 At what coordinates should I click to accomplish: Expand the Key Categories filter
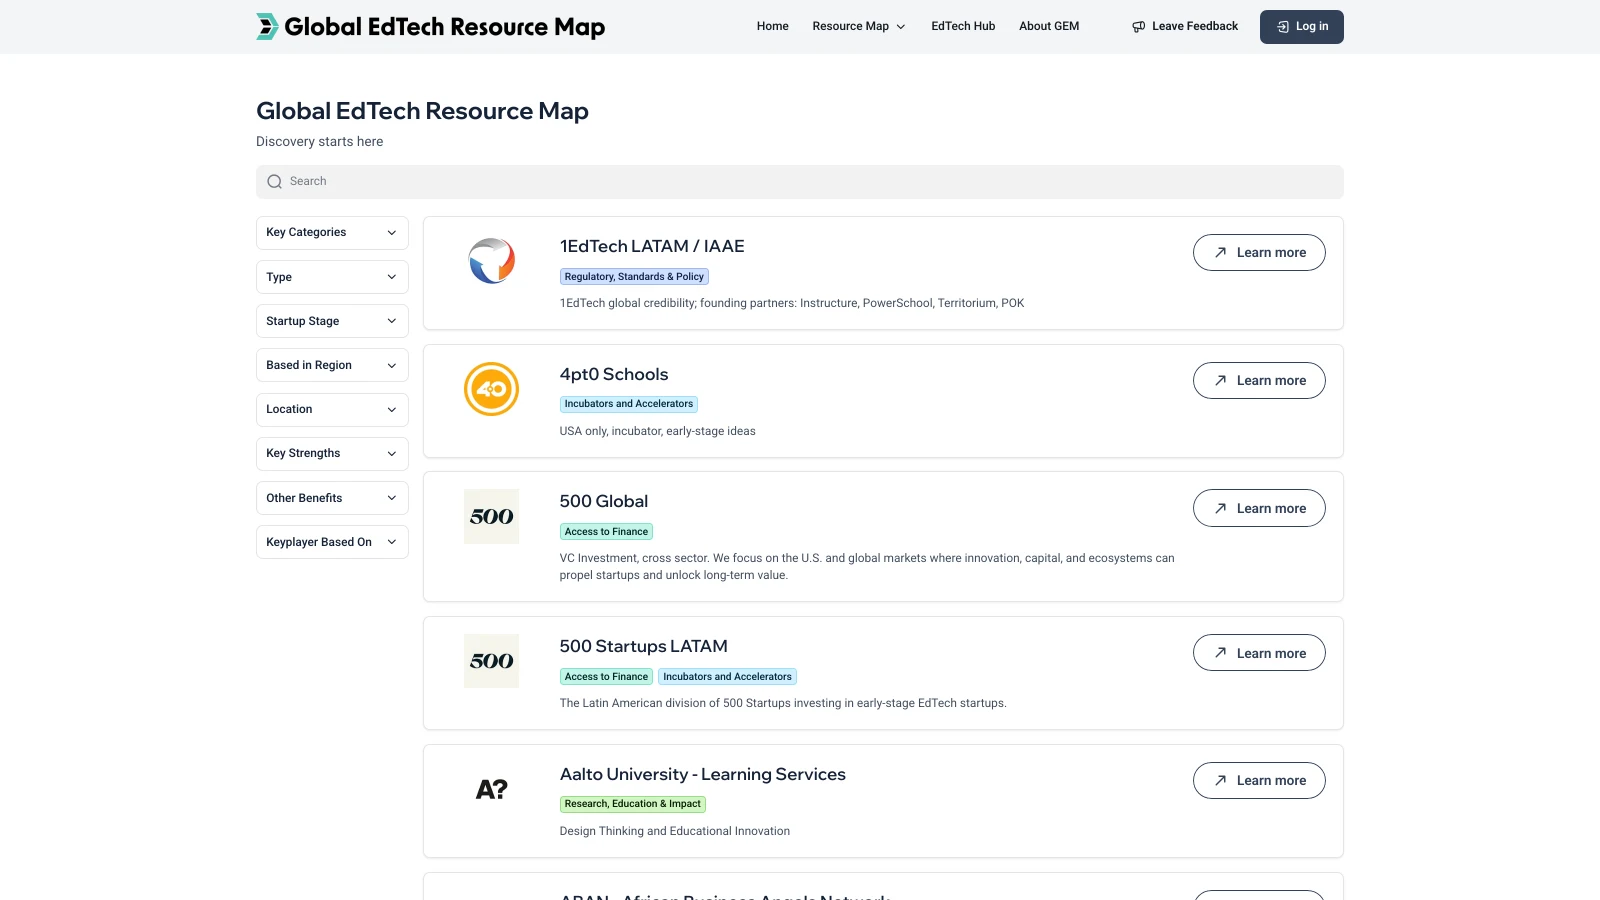[332, 233]
